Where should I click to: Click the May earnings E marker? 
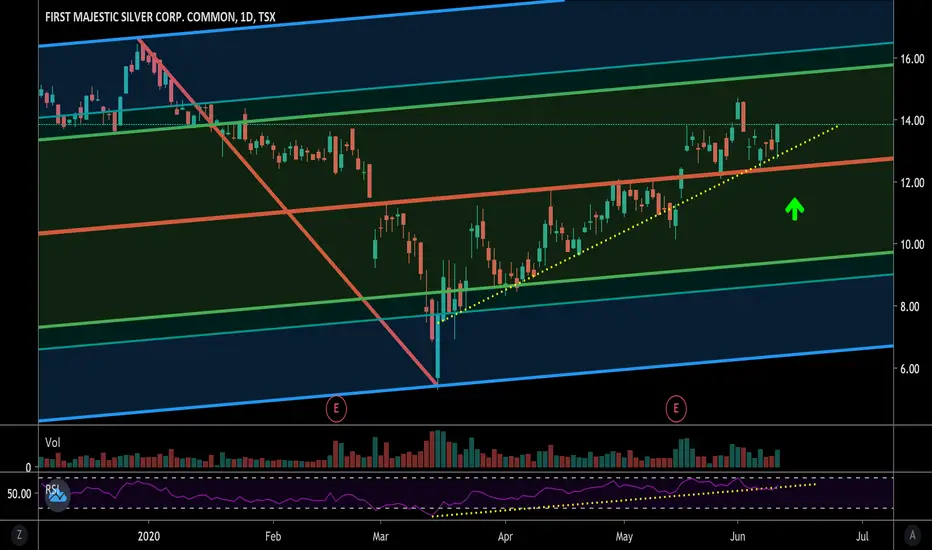pyautogui.click(x=676, y=408)
